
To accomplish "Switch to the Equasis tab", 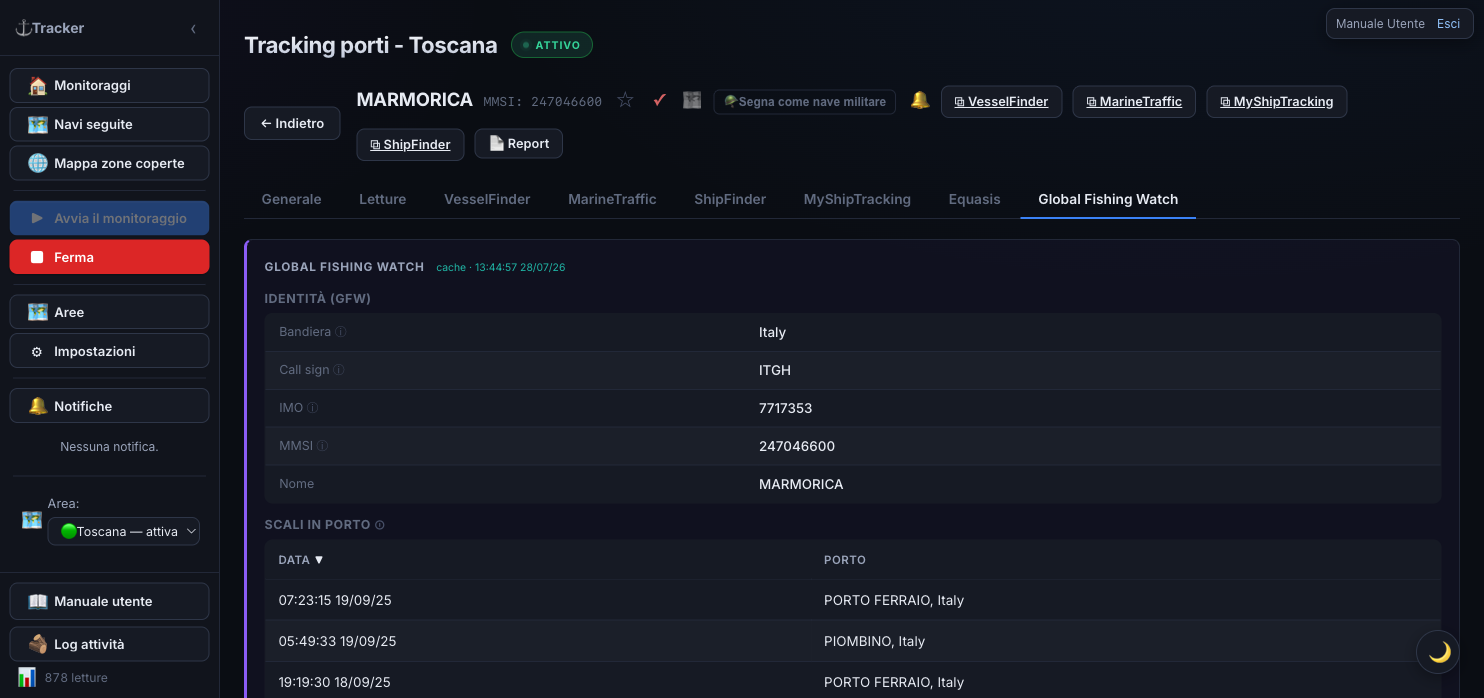I will [x=974, y=199].
